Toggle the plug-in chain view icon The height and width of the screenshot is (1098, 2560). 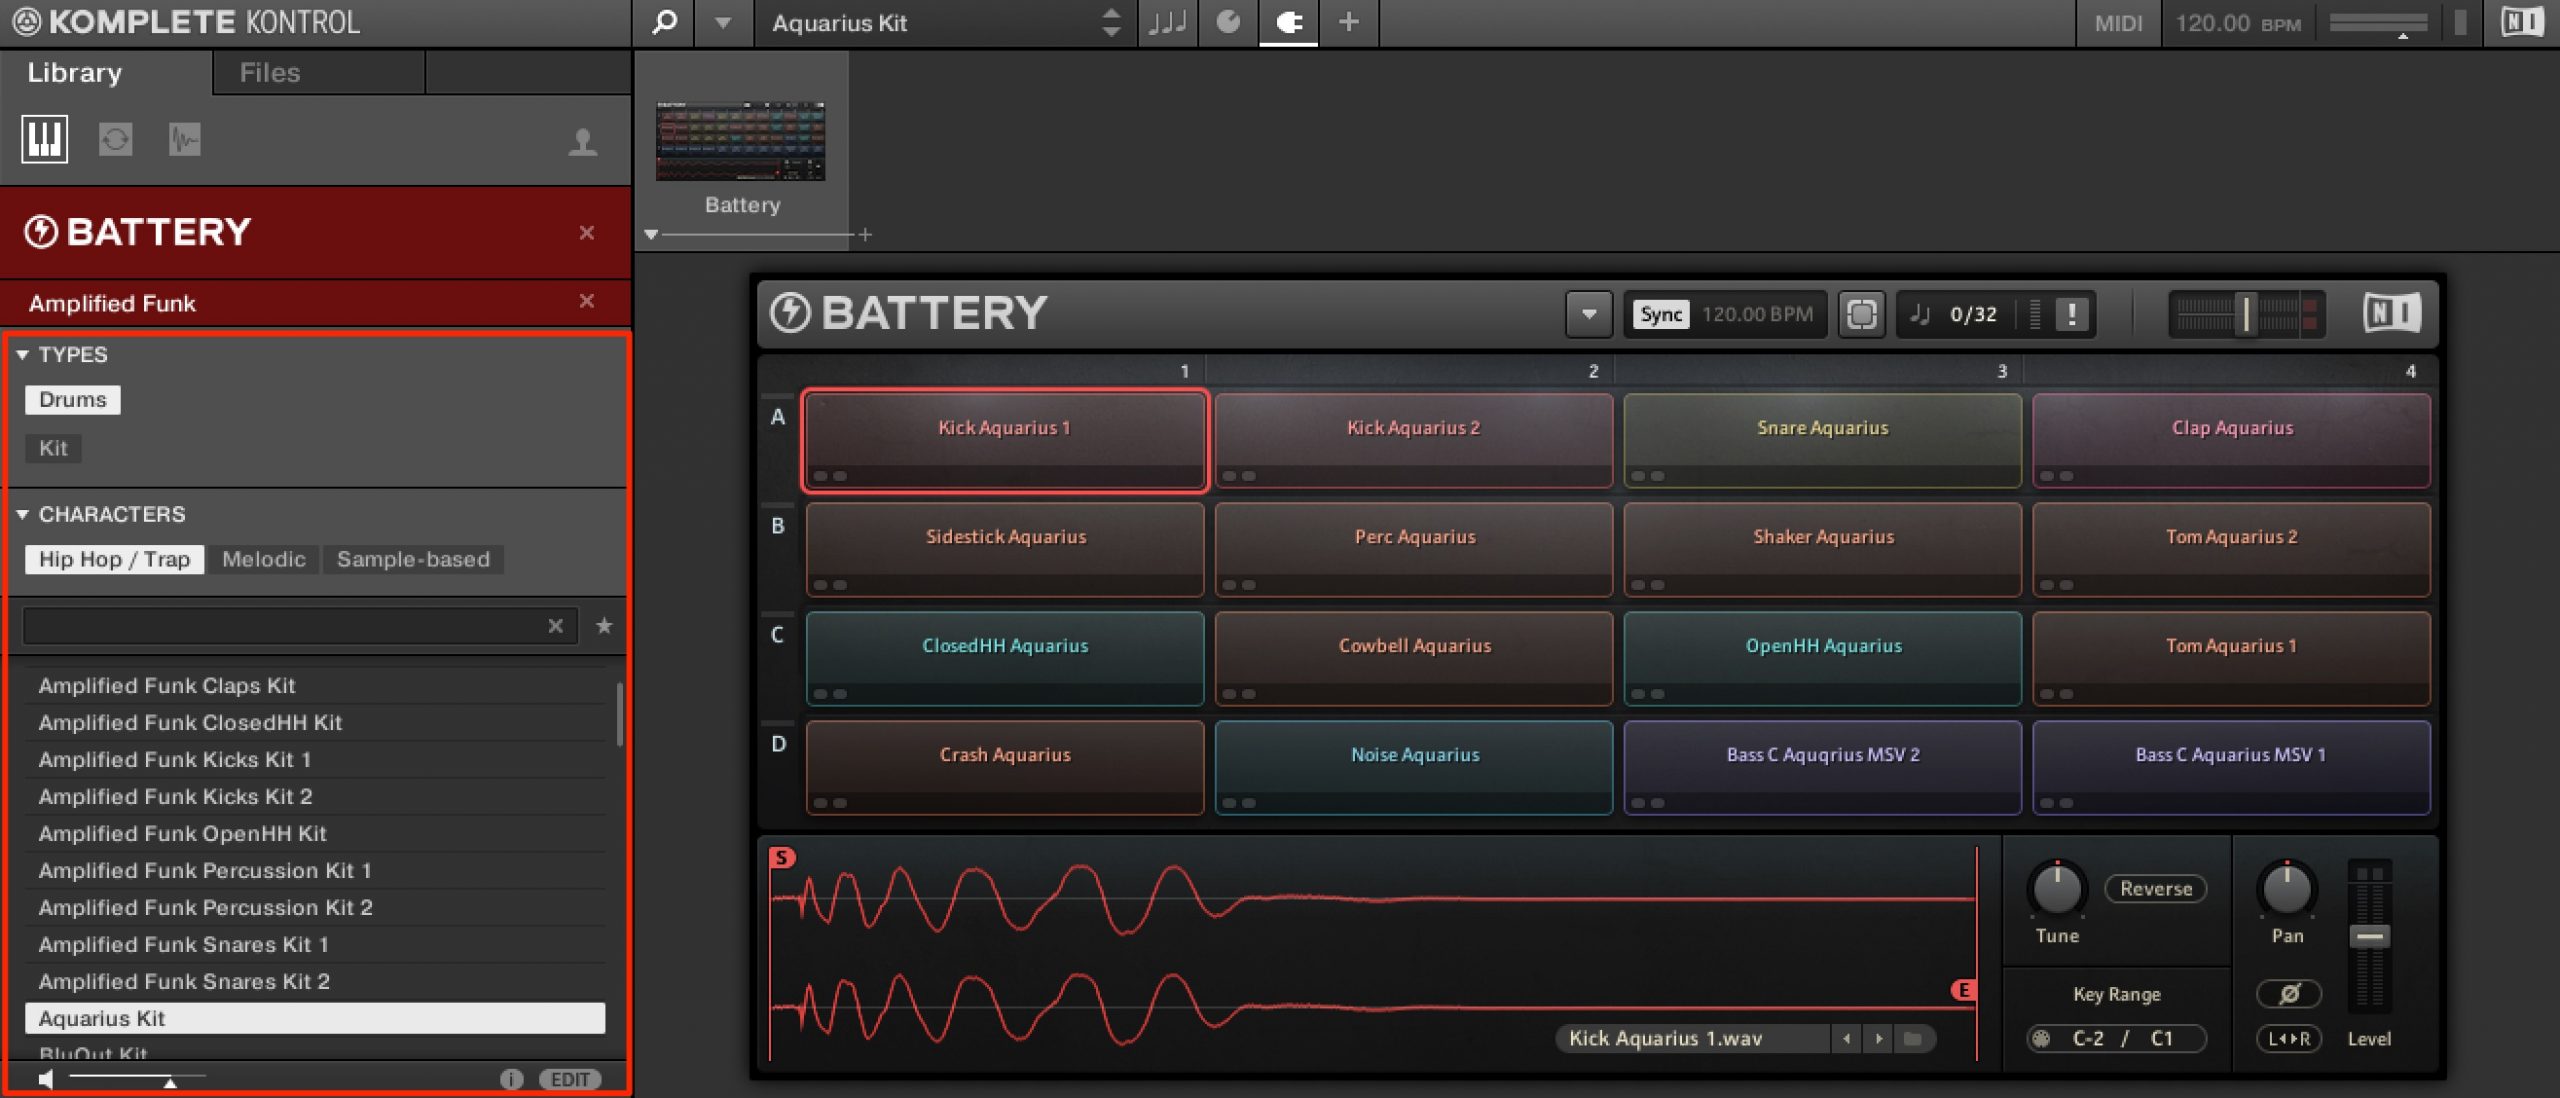click(x=1289, y=22)
